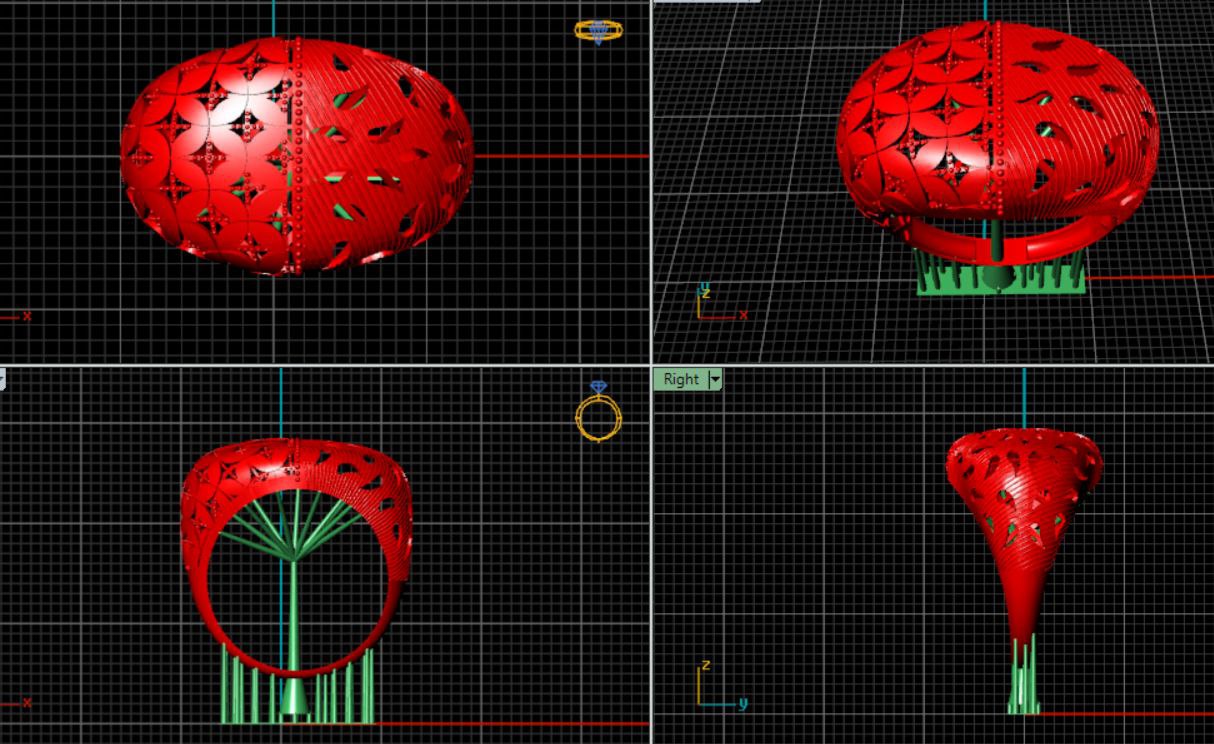This screenshot has width=1214, height=744.
Task: Open the partially hidden bottom-left viewport menu arrow
Action: click(2, 378)
